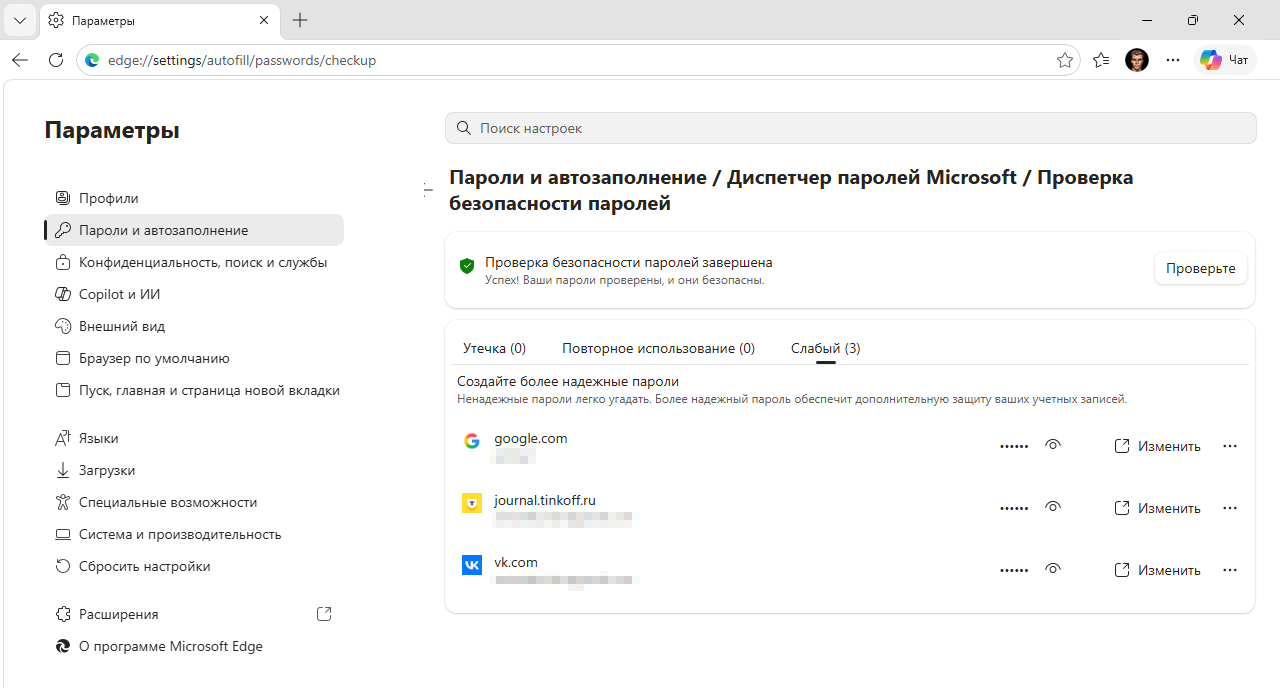Open Внешний вид settings
The height and width of the screenshot is (688, 1280).
(x=194, y=326)
